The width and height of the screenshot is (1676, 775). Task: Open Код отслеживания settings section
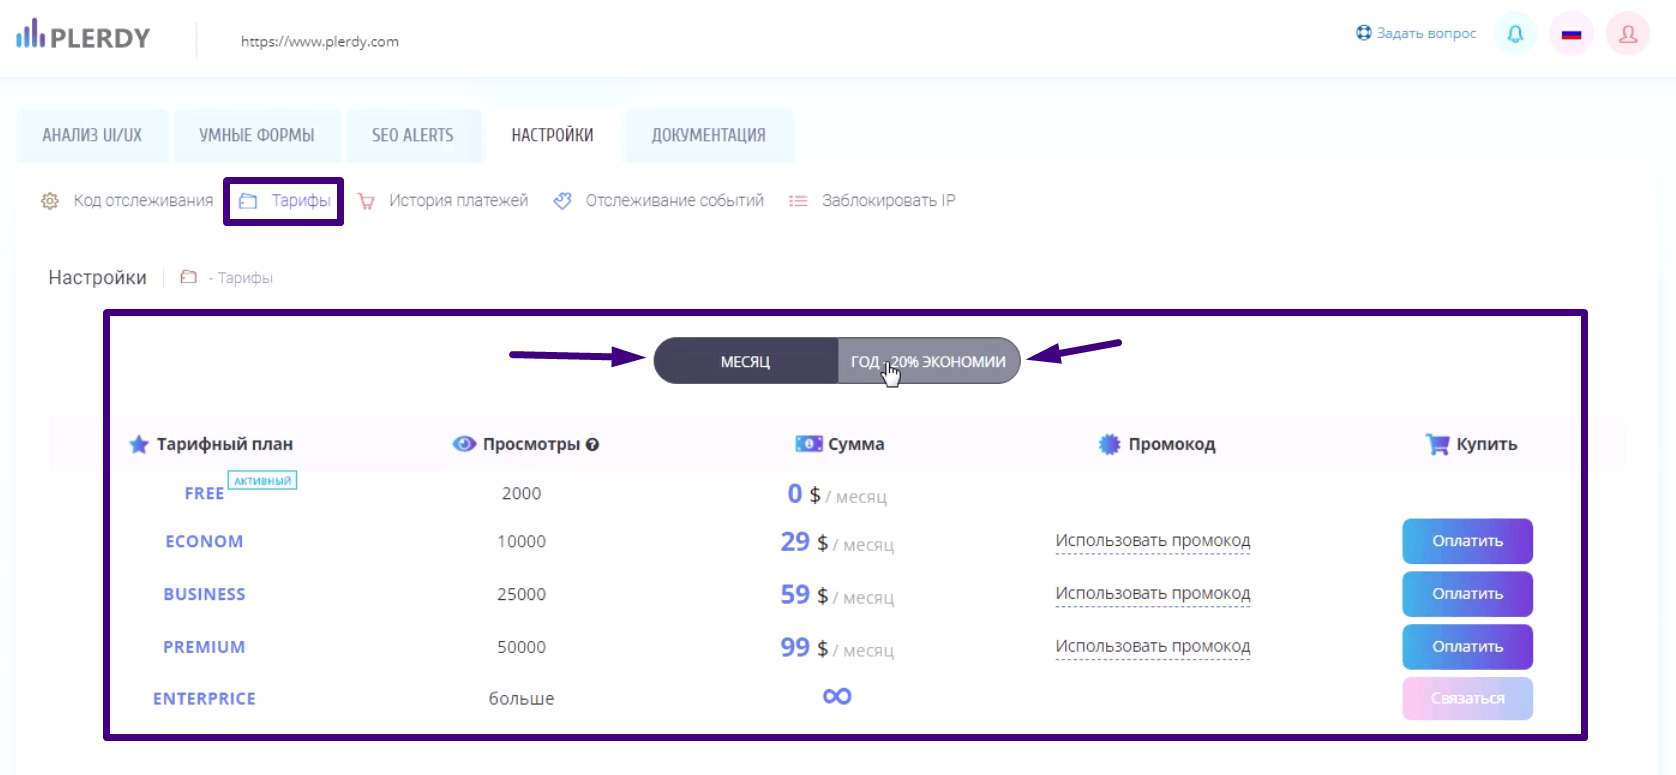[143, 201]
